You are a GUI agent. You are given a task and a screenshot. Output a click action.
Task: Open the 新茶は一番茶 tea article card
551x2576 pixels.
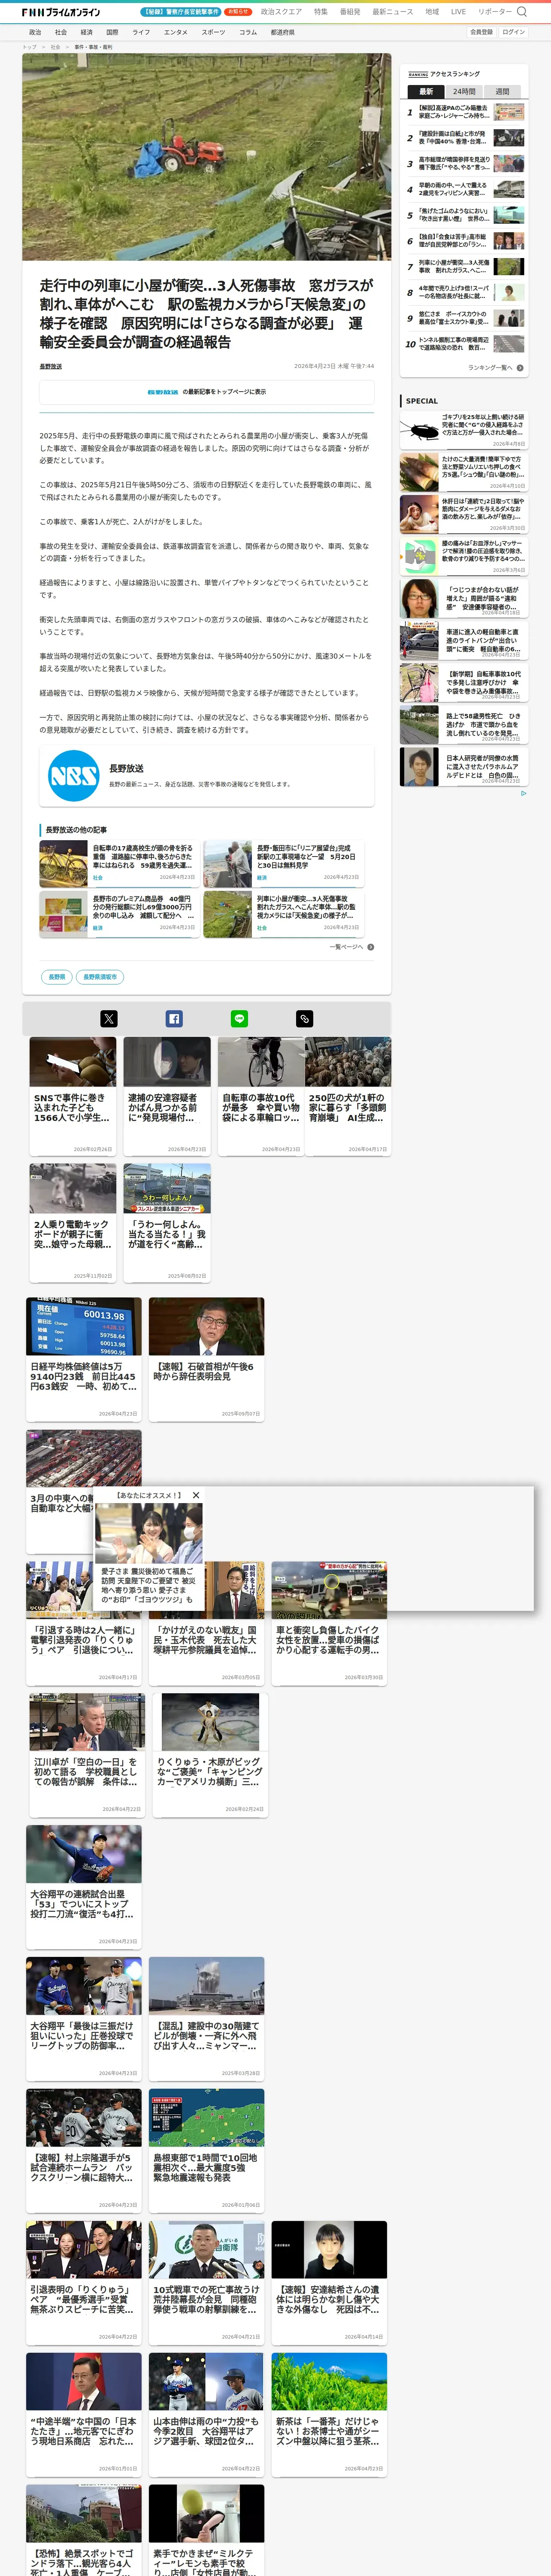point(329,2414)
